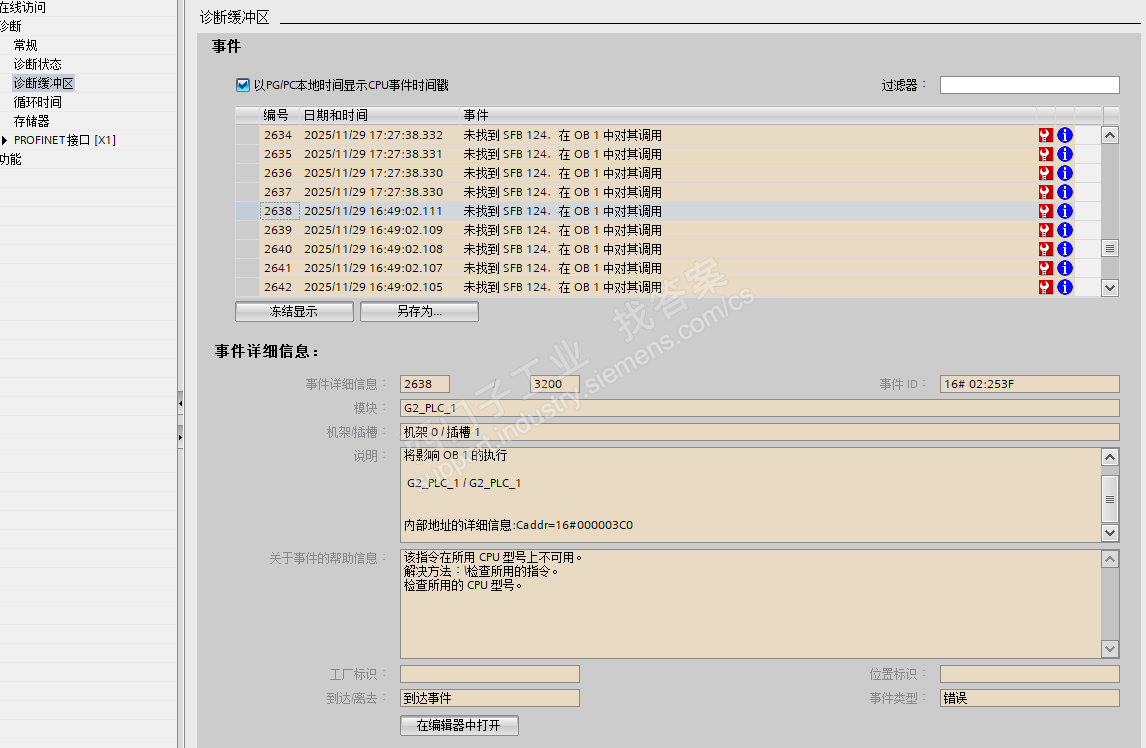Click the 到达/离去 field showing 到达事件
The height and width of the screenshot is (748, 1146).
click(x=490, y=698)
